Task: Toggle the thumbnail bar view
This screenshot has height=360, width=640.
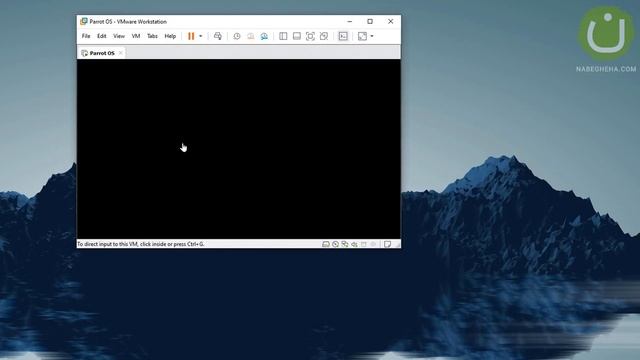Action: coord(297,36)
